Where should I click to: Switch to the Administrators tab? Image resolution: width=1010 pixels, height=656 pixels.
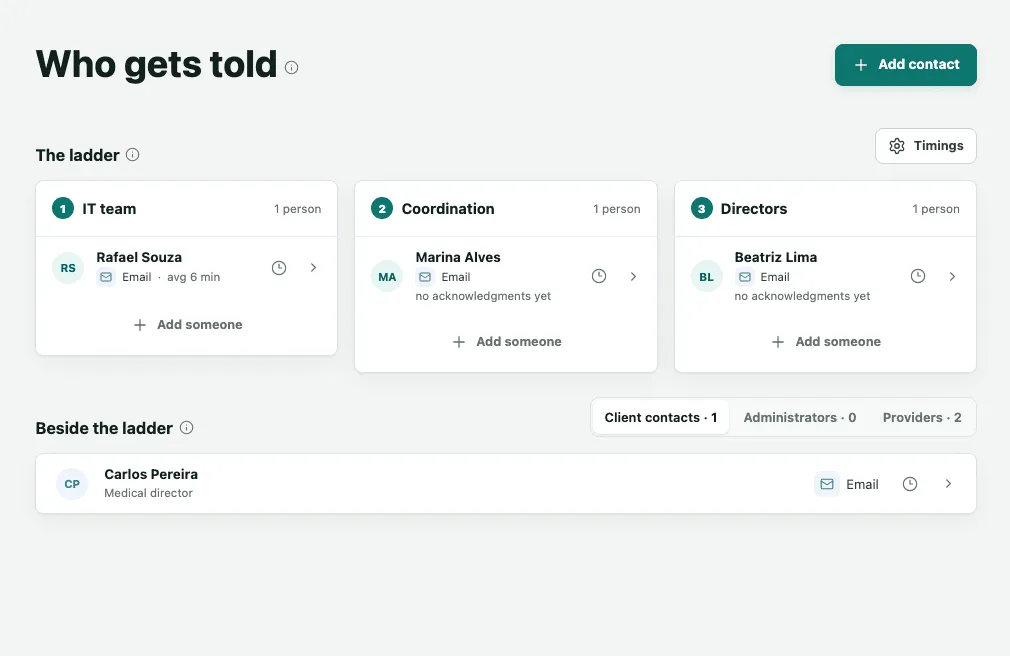799,418
